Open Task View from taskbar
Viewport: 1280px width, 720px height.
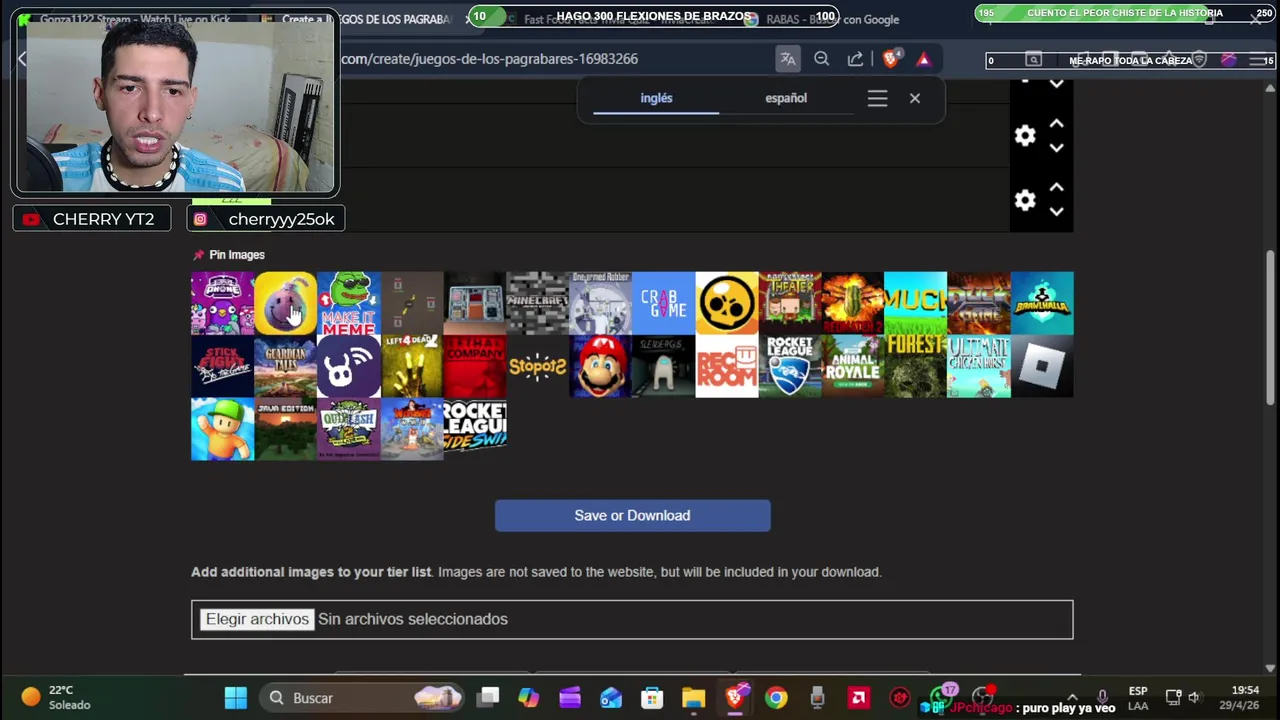488,698
